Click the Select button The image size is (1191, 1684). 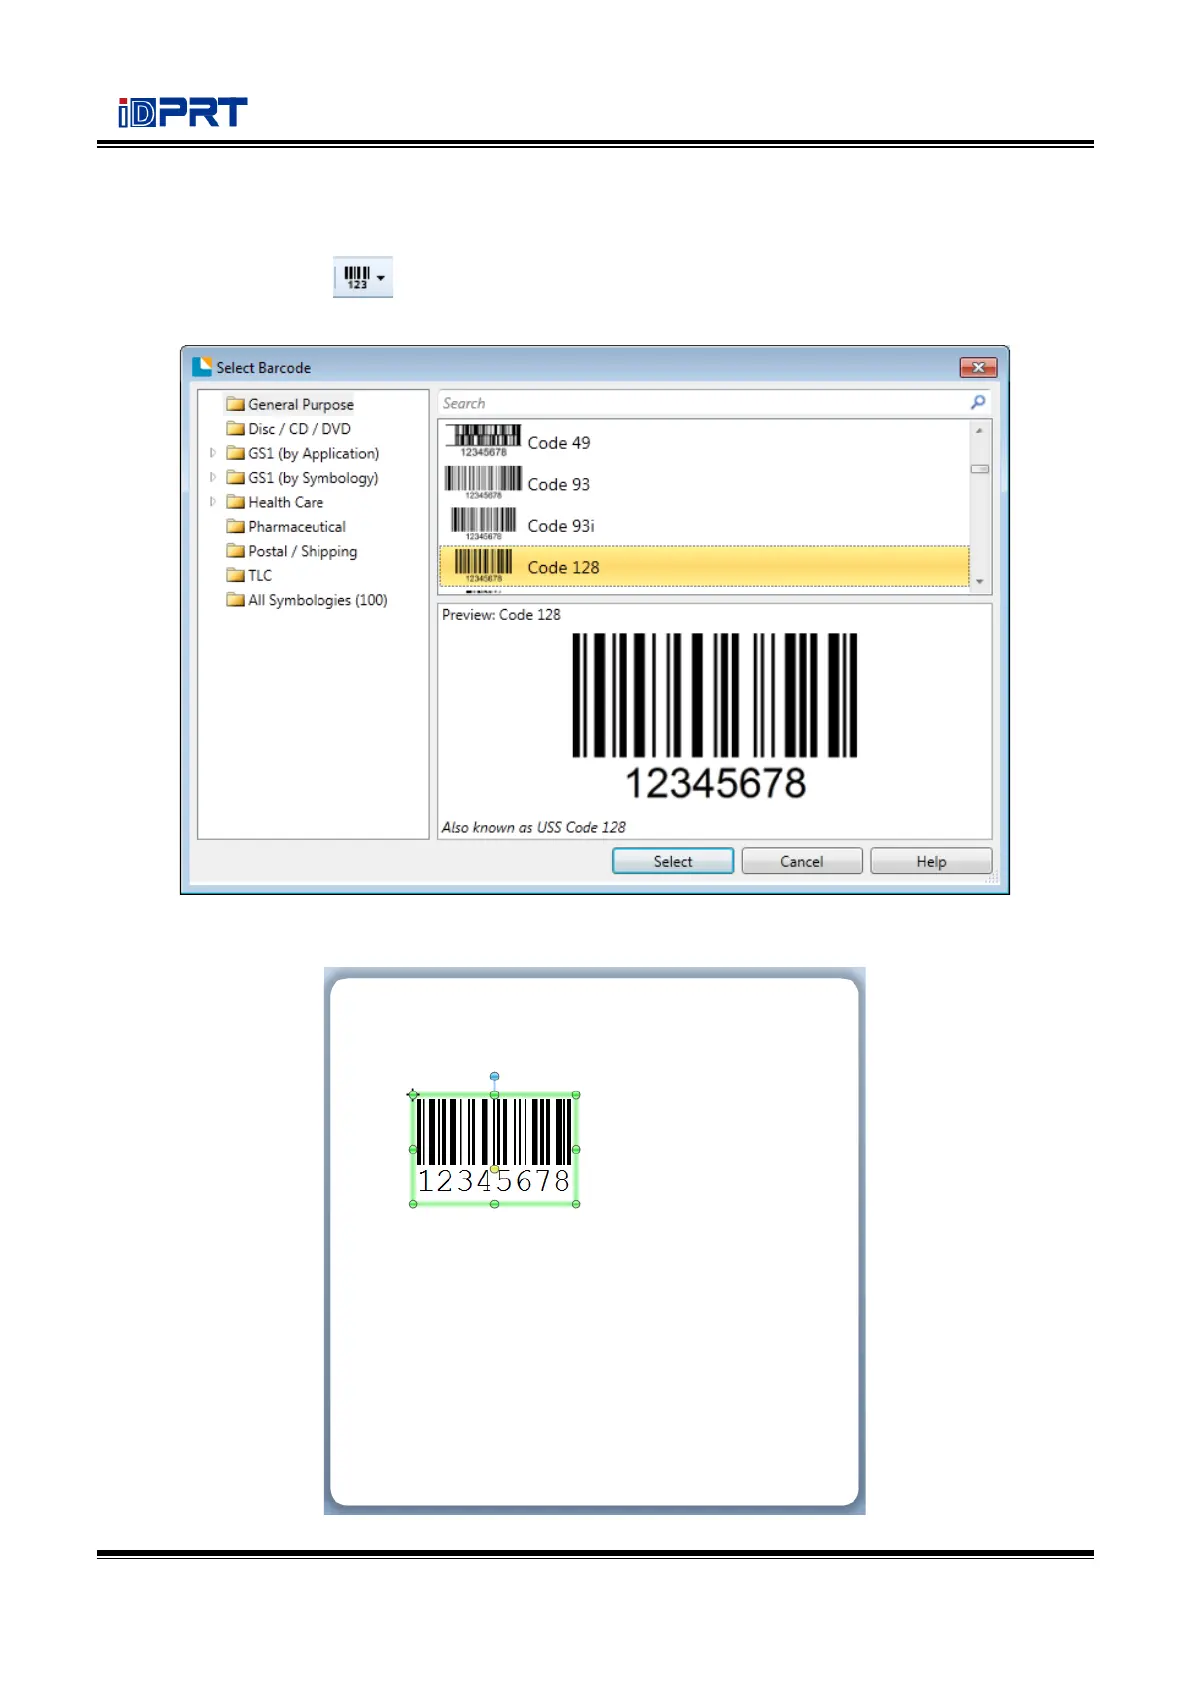673,861
